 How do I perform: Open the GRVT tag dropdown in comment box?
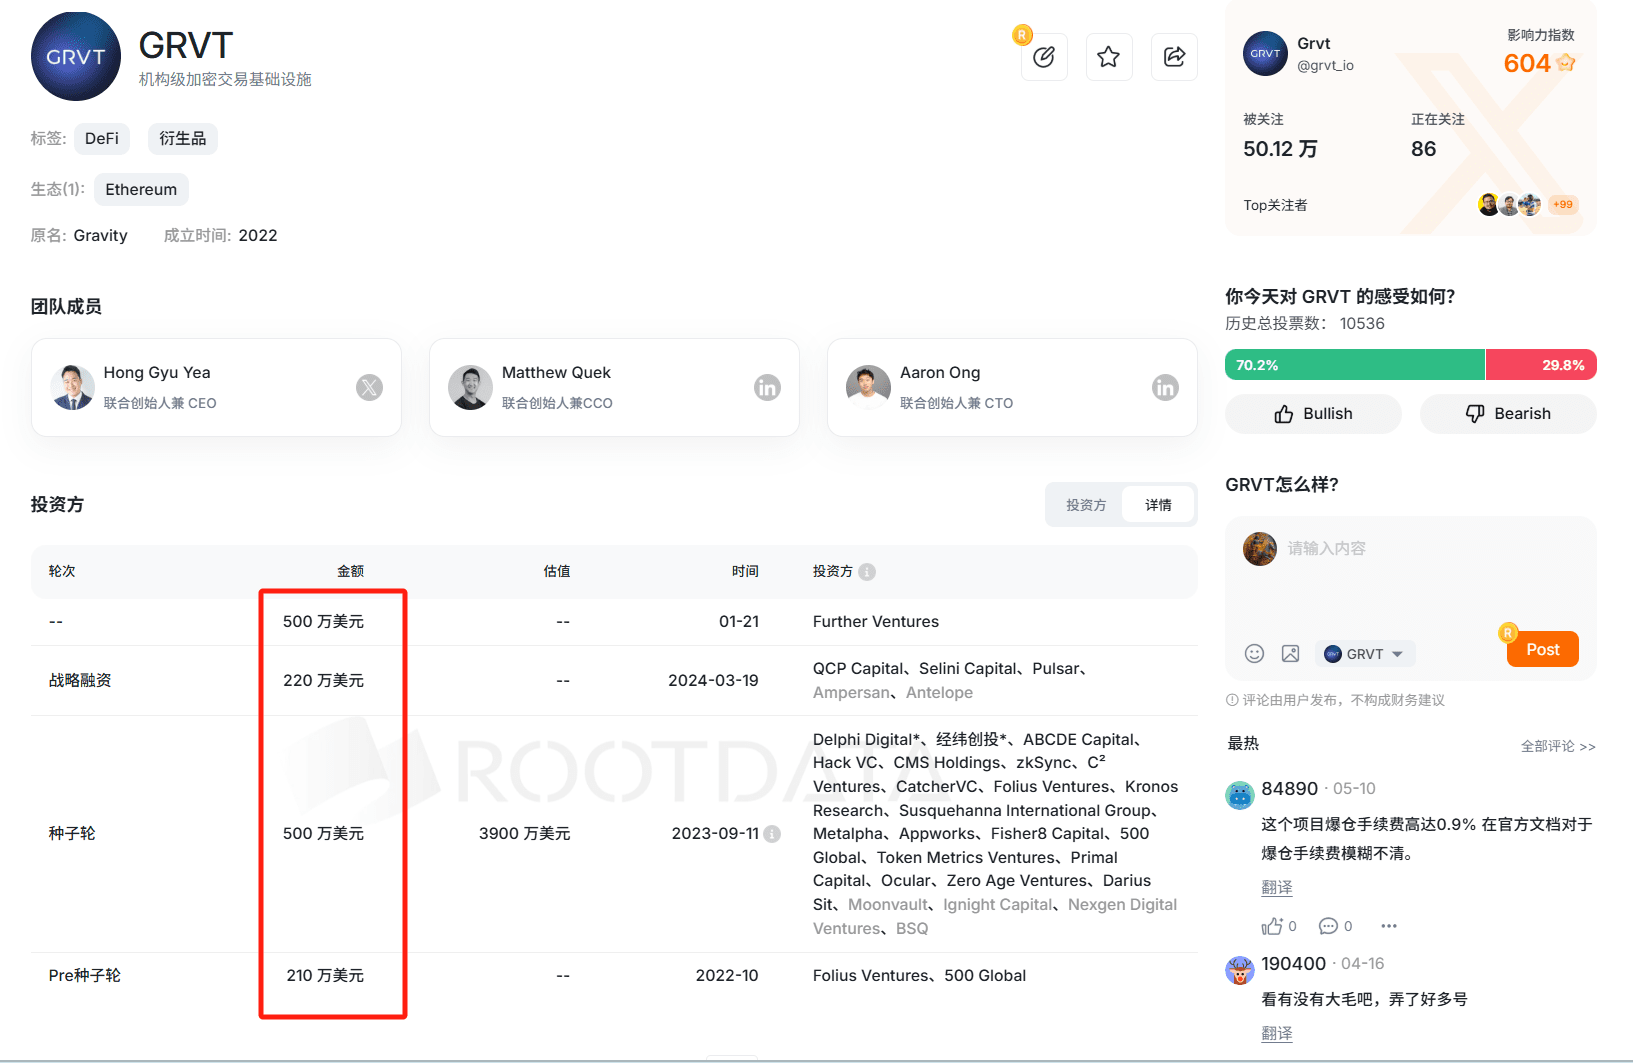[1365, 654]
